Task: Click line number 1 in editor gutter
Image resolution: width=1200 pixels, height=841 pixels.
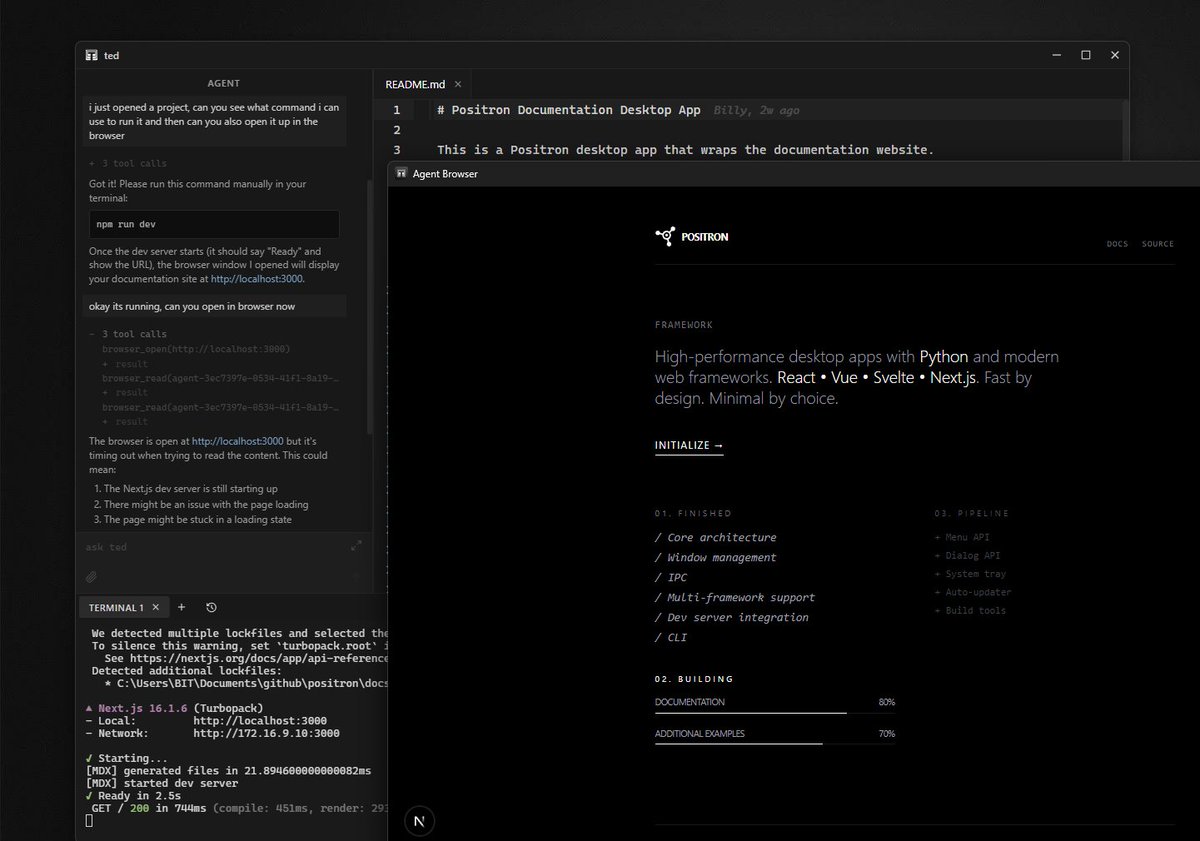Action: point(396,110)
